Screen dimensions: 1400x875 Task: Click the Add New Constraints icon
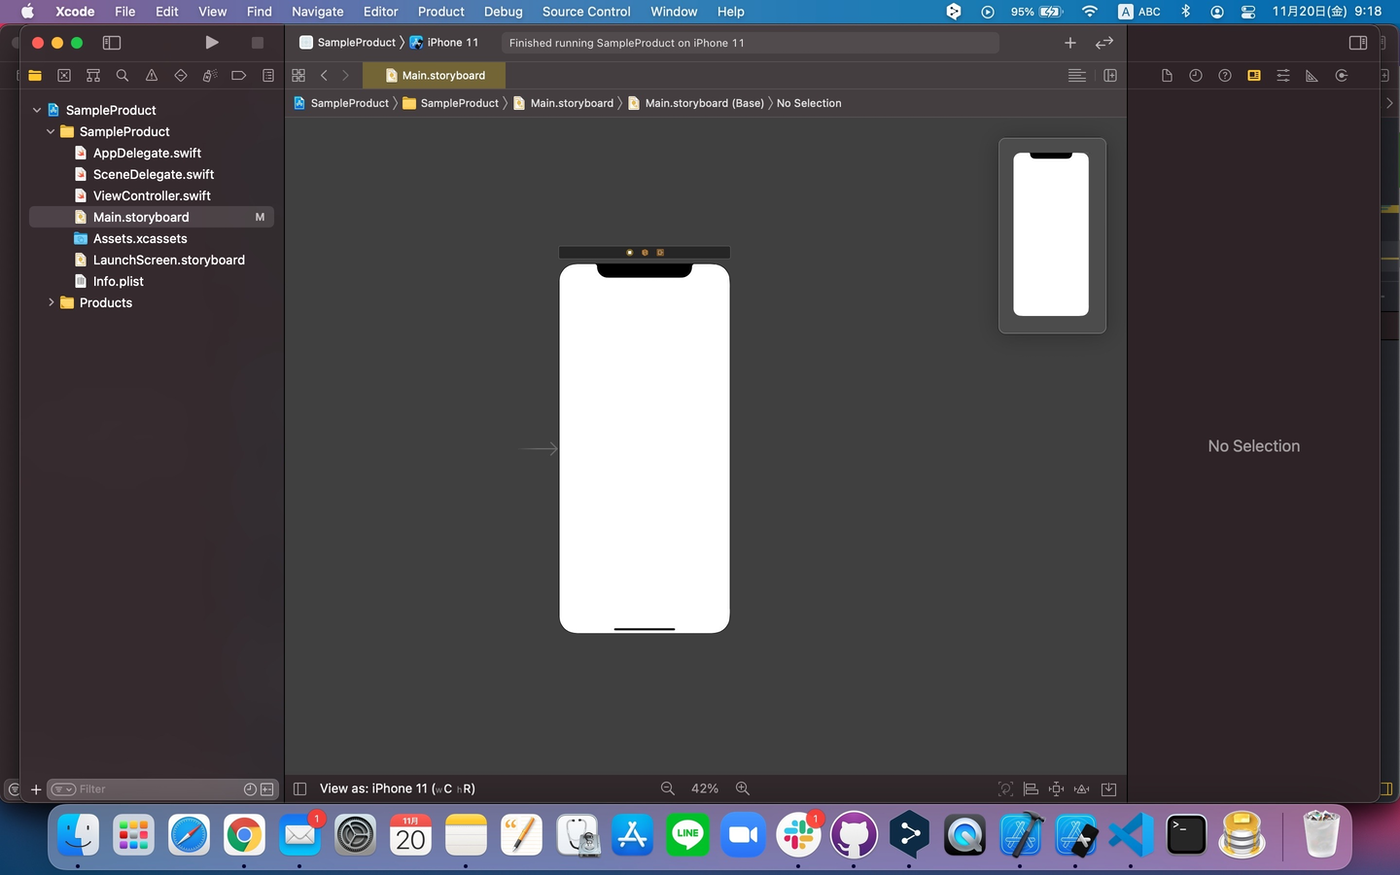tap(1056, 788)
